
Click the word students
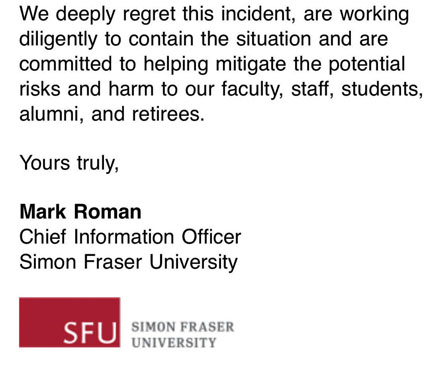382,89
